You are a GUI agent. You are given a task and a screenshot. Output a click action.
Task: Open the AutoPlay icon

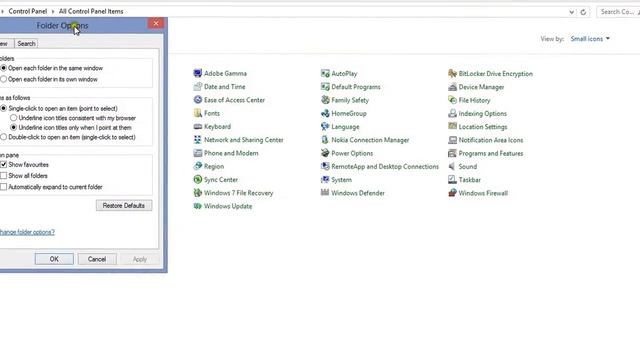pyautogui.click(x=325, y=73)
